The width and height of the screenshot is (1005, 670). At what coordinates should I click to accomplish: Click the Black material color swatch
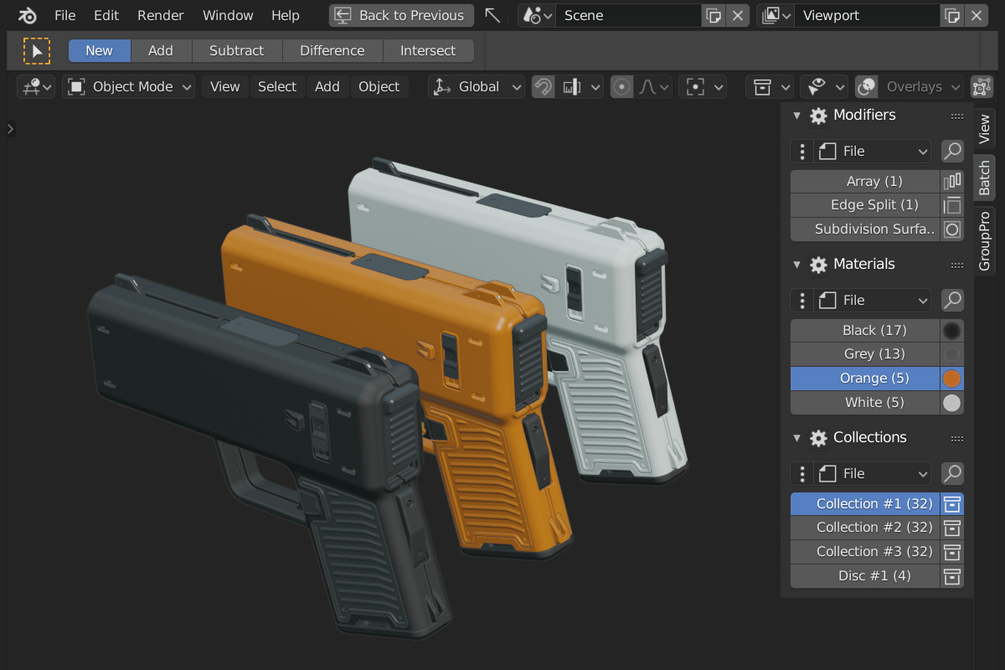point(952,330)
